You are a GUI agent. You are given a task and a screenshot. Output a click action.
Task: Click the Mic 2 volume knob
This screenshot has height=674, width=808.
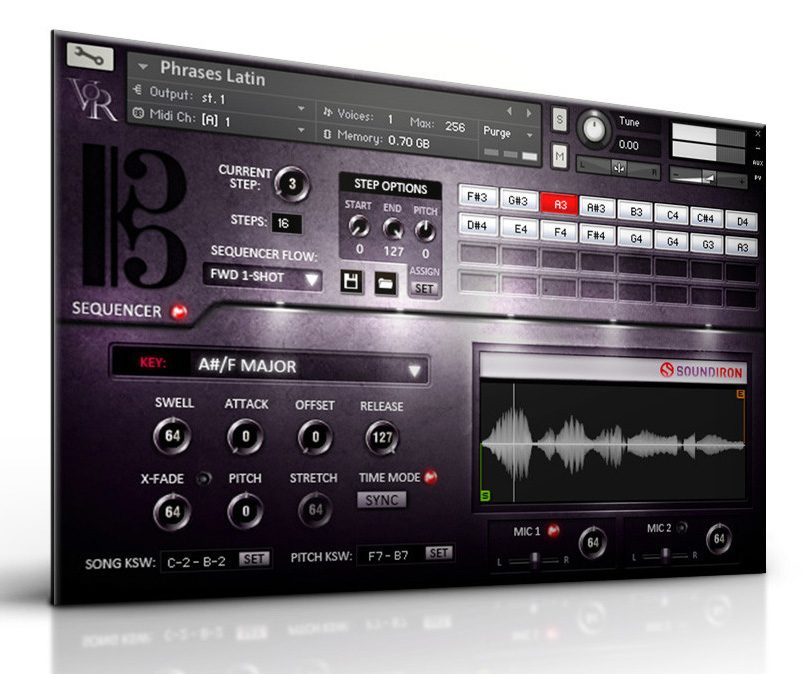pyautogui.click(x=718, y=539)
